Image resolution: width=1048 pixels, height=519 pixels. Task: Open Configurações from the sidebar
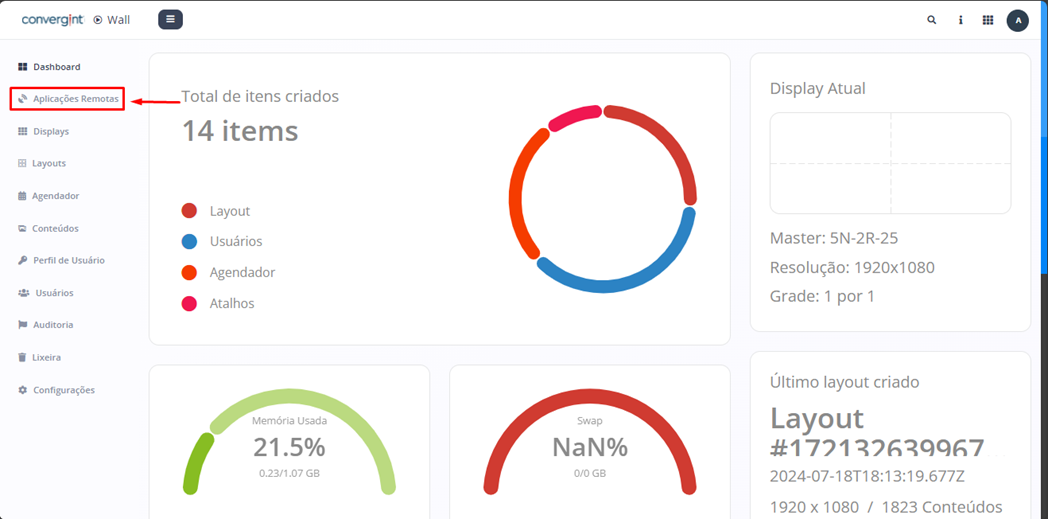(x=63, y=390)
